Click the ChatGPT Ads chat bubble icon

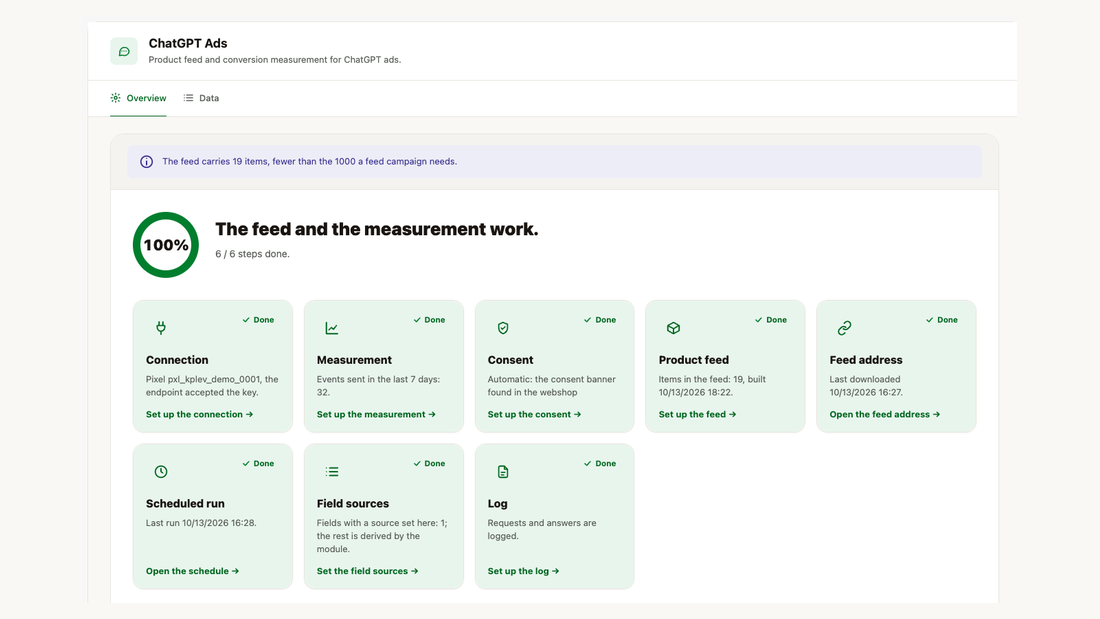123,51
